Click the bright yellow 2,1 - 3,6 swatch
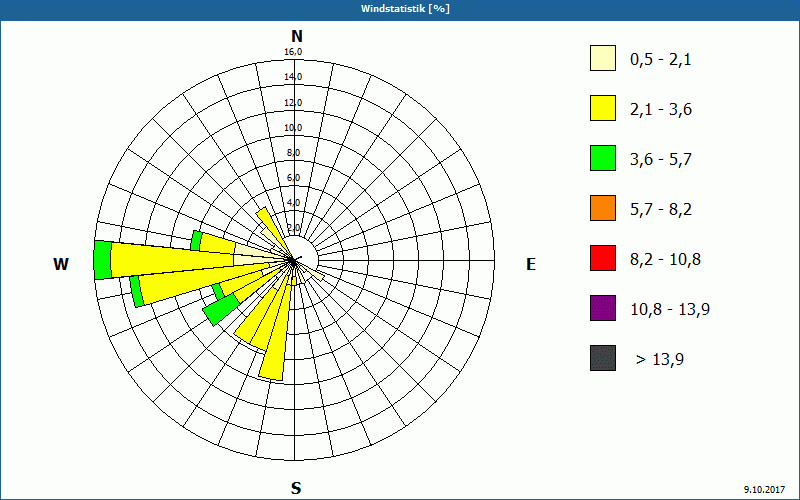800x500 pixels. pos(603,108)
